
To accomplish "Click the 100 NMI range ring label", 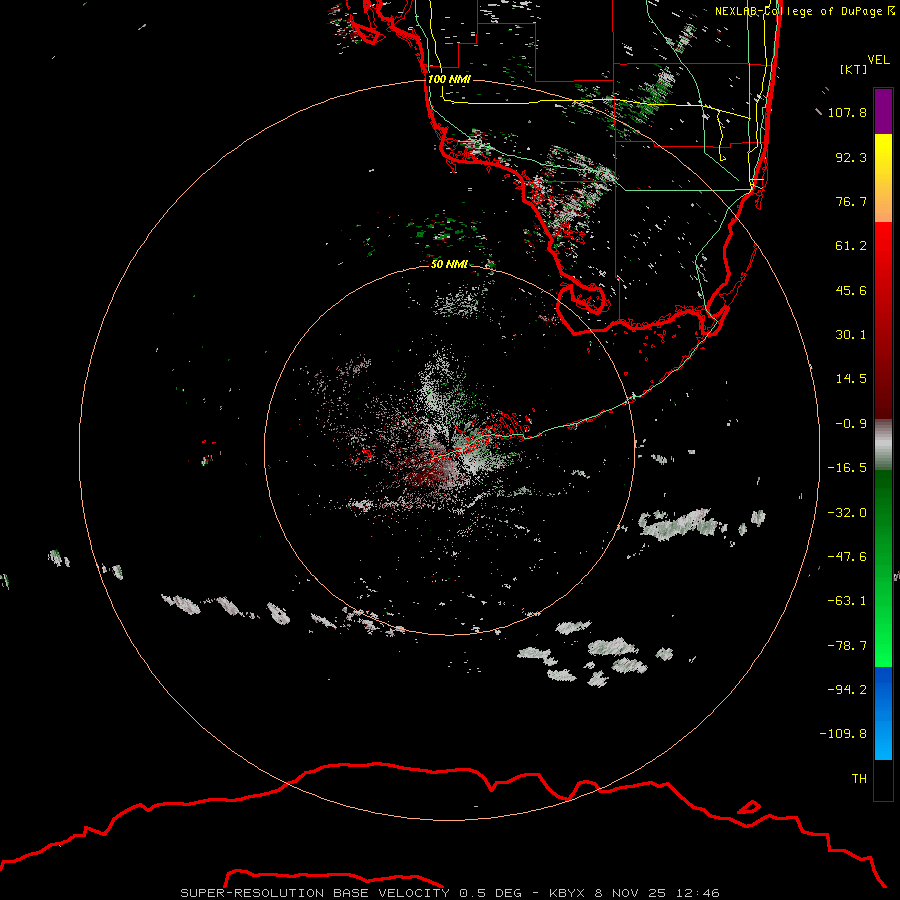I will click(449, 79).
